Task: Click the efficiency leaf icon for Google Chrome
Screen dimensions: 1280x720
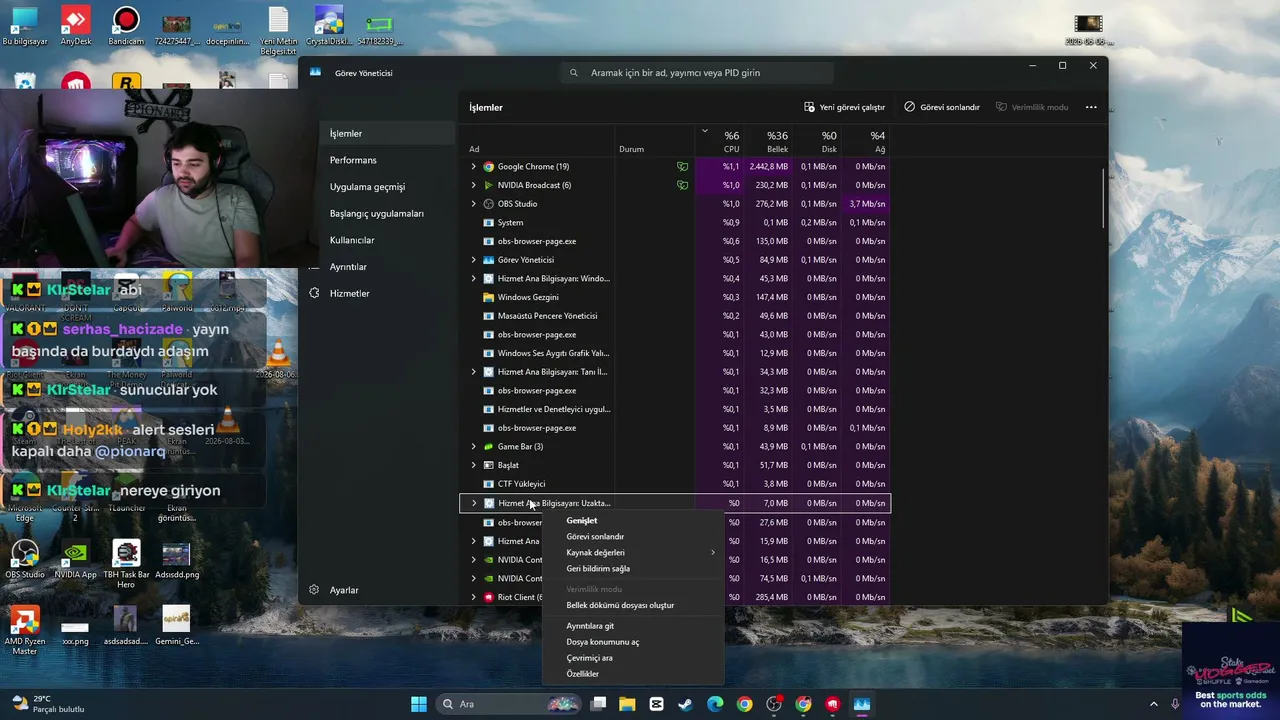Action: click(682, 167)
